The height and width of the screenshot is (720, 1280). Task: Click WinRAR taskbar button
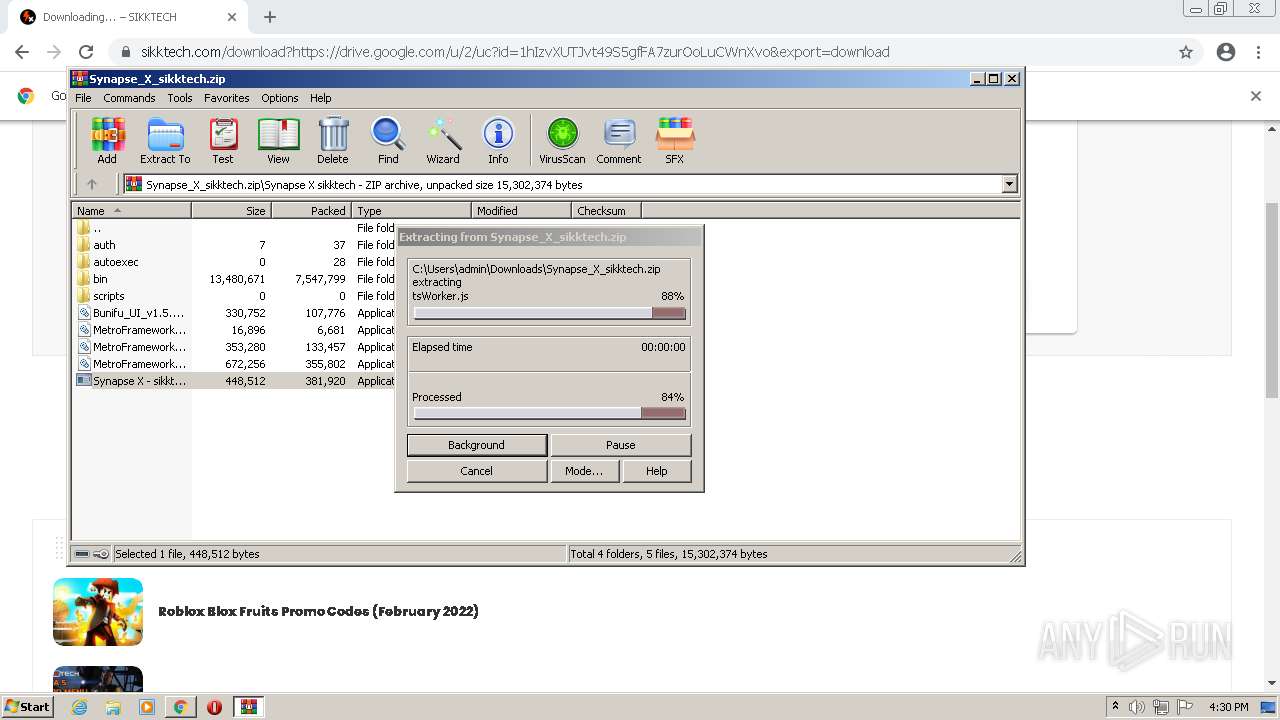[x=248, y=707]
